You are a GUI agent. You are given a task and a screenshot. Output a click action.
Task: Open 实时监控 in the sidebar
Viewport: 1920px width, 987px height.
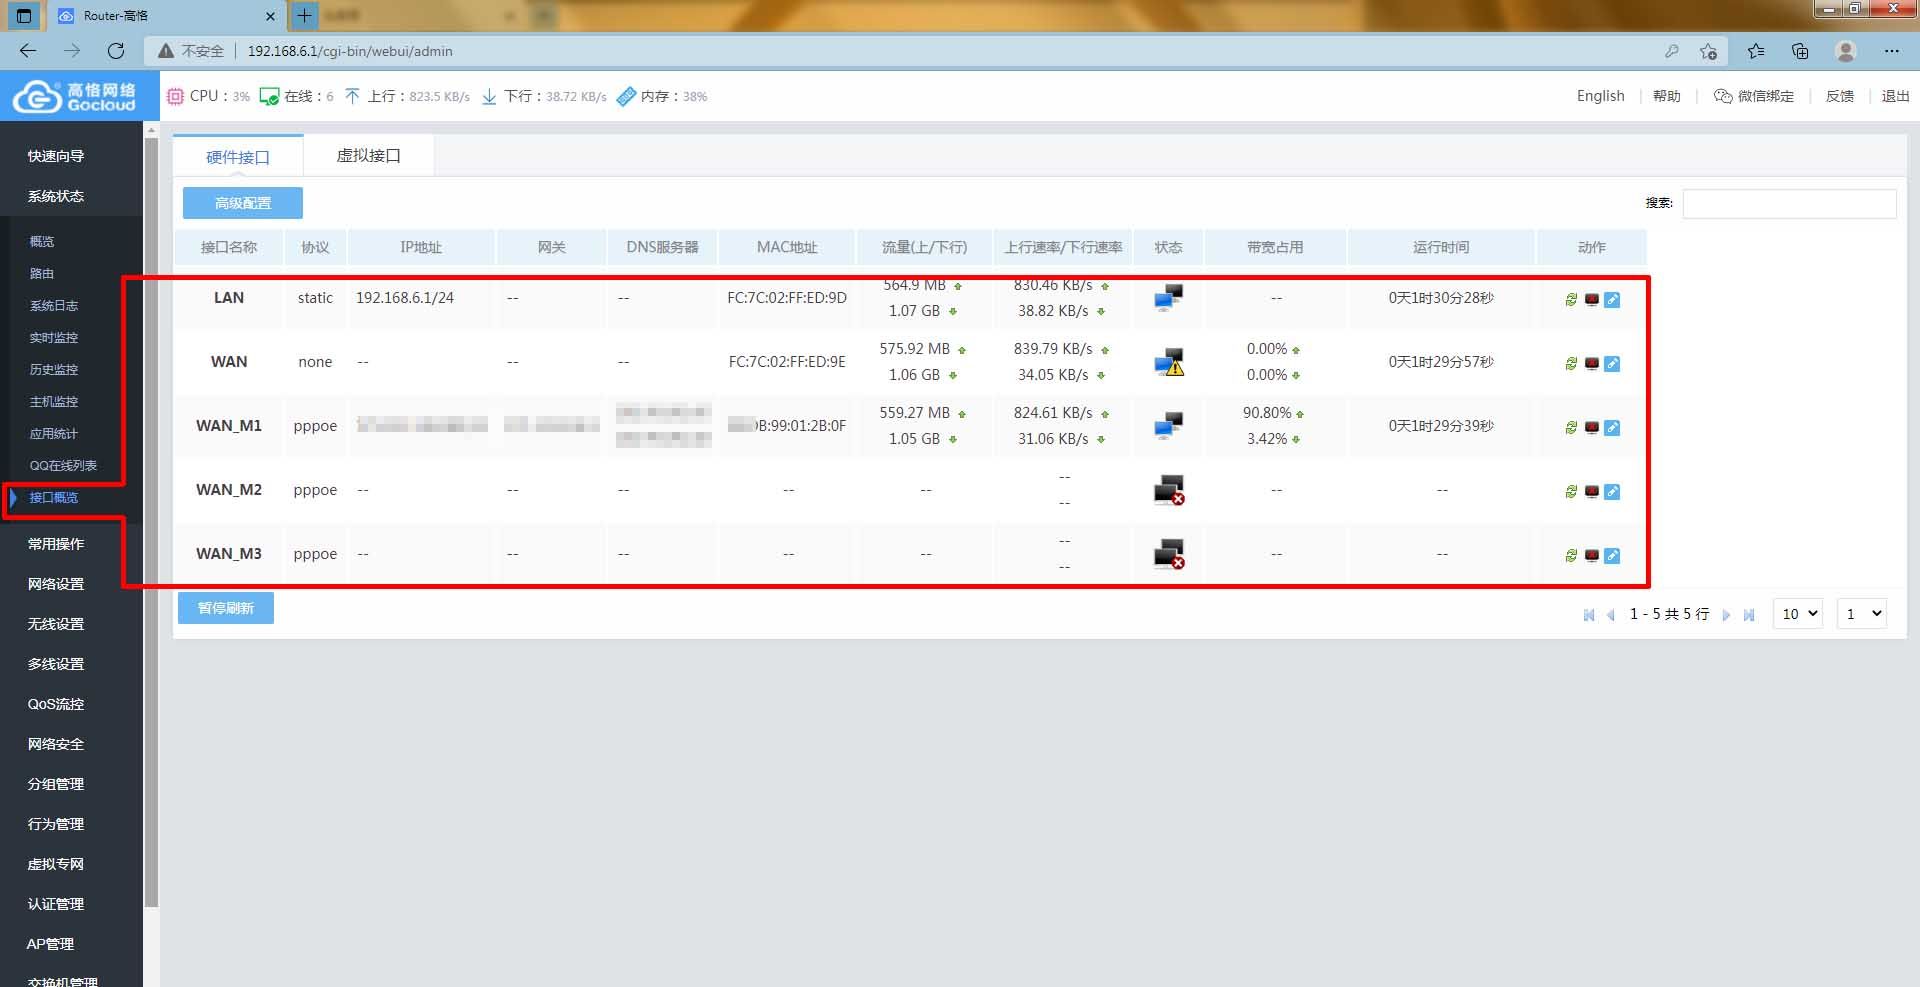click(x=54, y=338)
